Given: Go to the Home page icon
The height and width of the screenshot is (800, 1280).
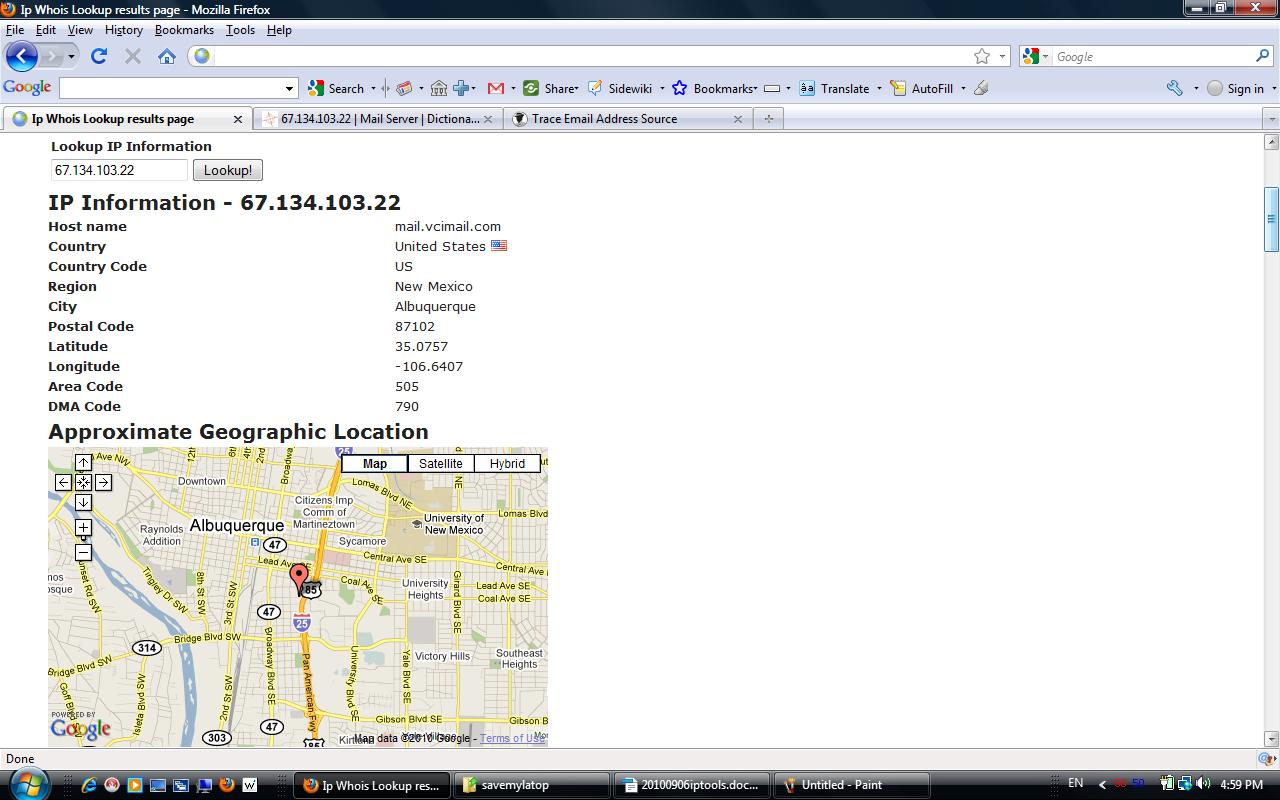Looking at the screenshot, I should (x=167, y=56).
